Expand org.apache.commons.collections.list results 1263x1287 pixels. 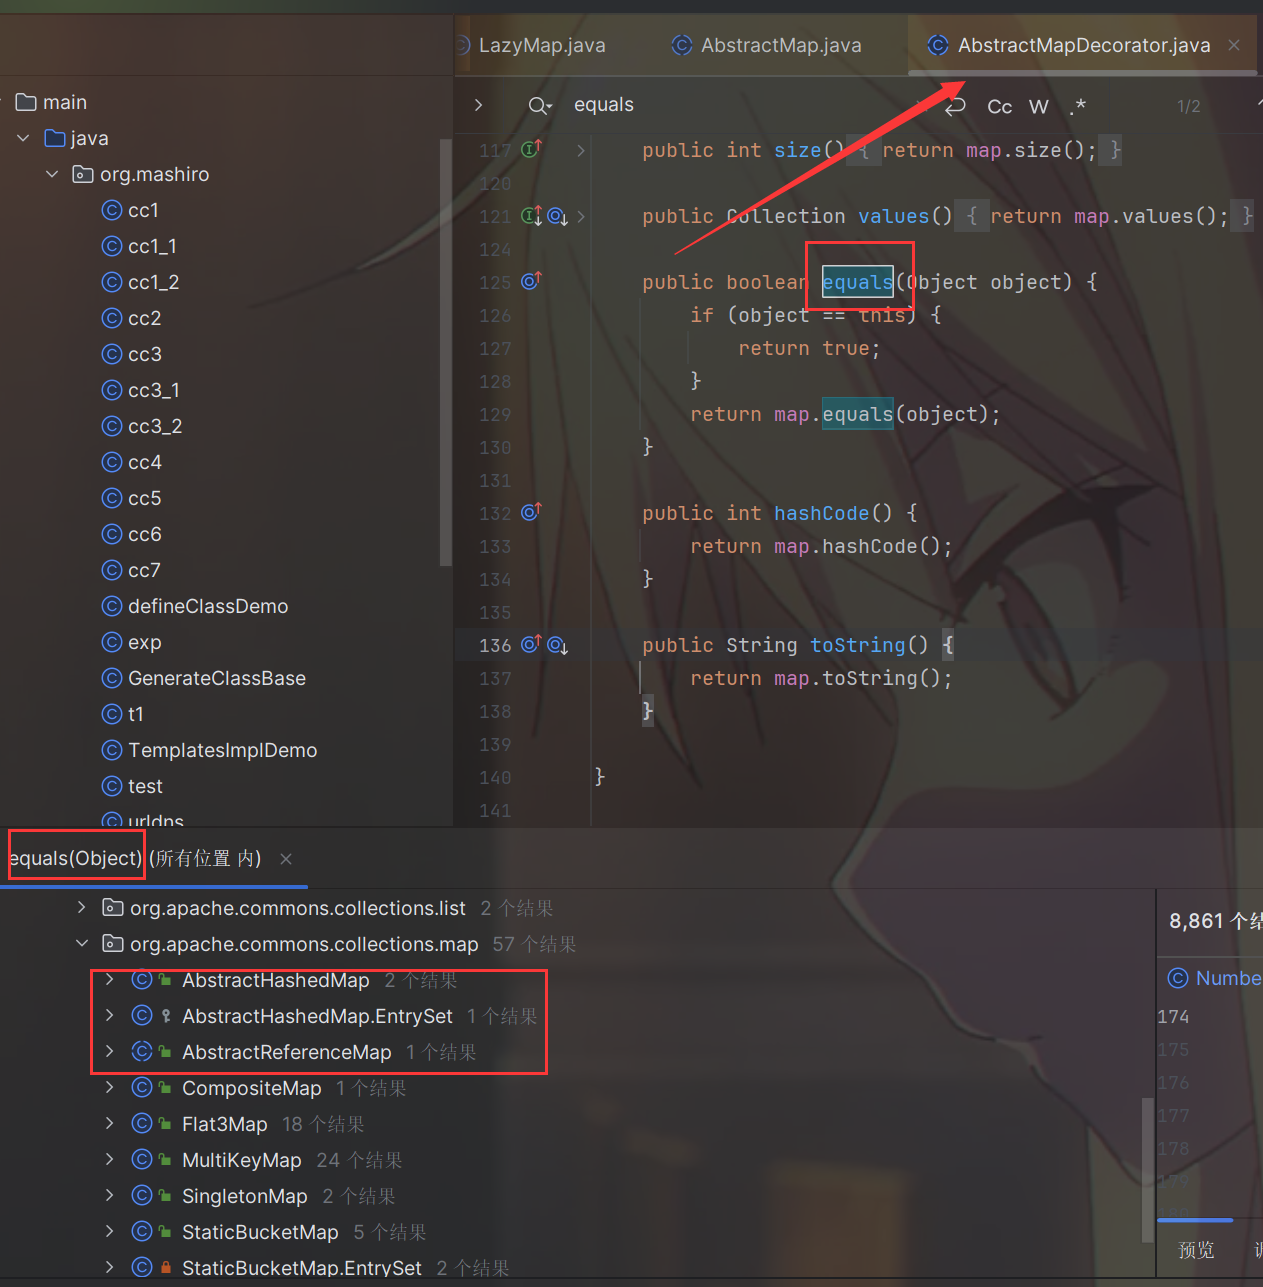[82, 908]
